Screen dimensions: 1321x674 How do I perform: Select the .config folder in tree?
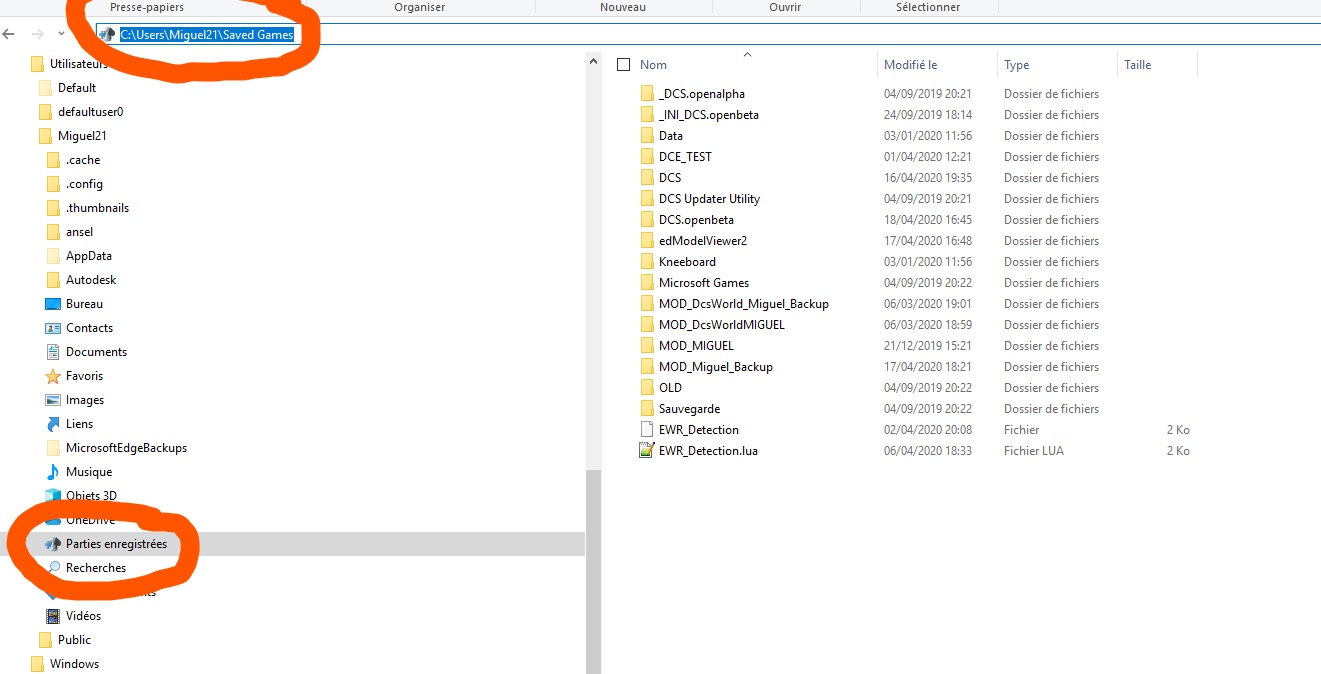(x=84, y=184)
